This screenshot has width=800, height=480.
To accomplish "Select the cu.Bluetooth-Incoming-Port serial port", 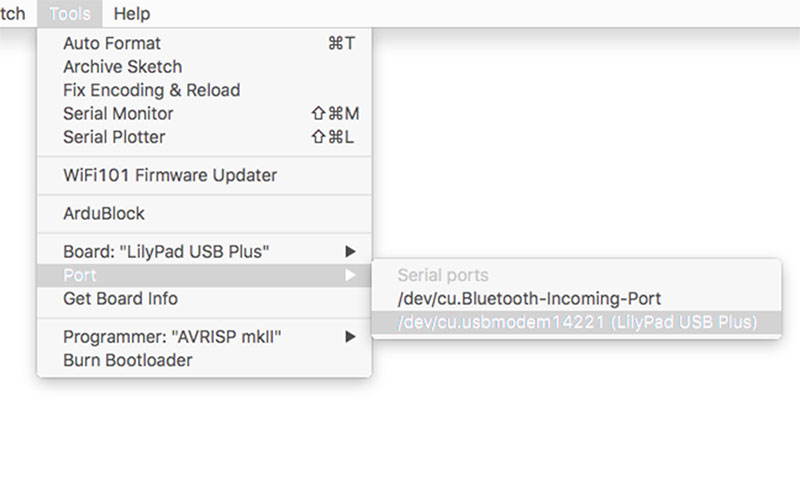I will [x=529, y=298].
